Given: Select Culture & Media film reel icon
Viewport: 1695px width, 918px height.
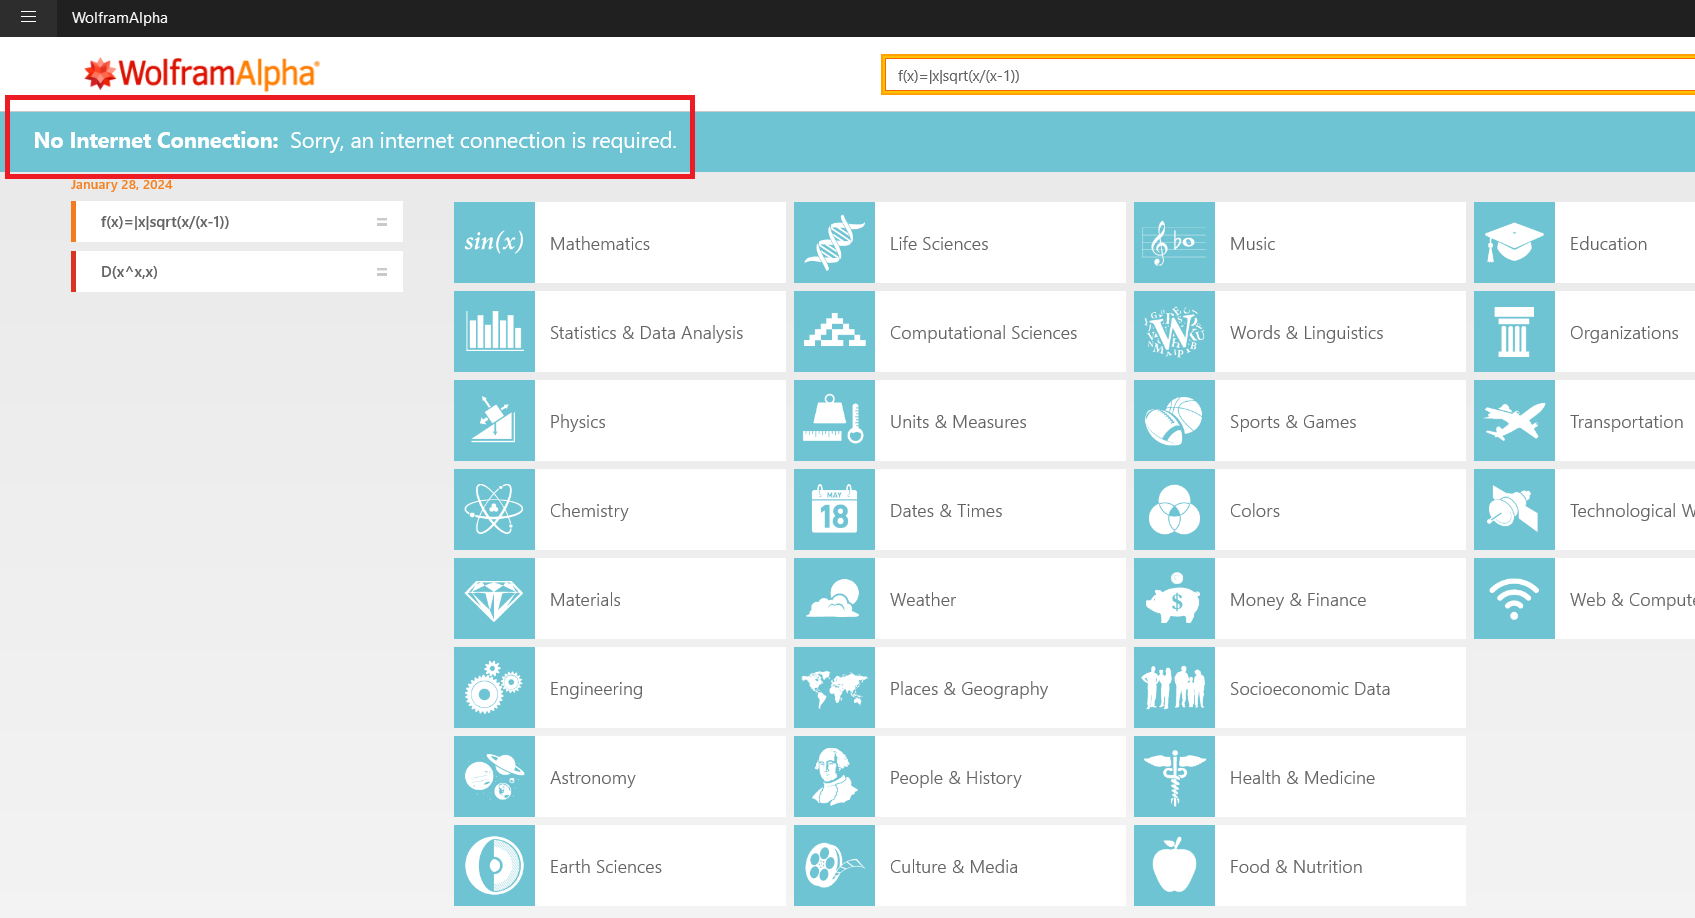Looking at the screenshot, I should click(834, 866).
